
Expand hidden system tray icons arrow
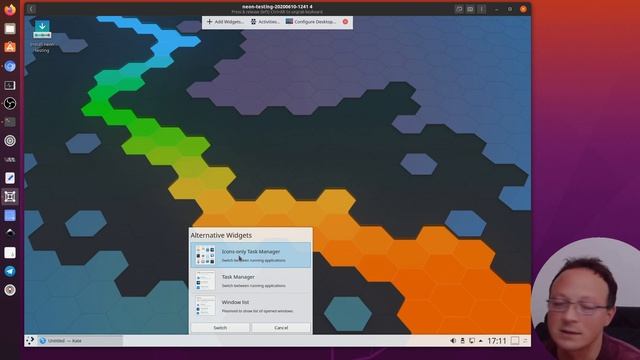point(481,340)
